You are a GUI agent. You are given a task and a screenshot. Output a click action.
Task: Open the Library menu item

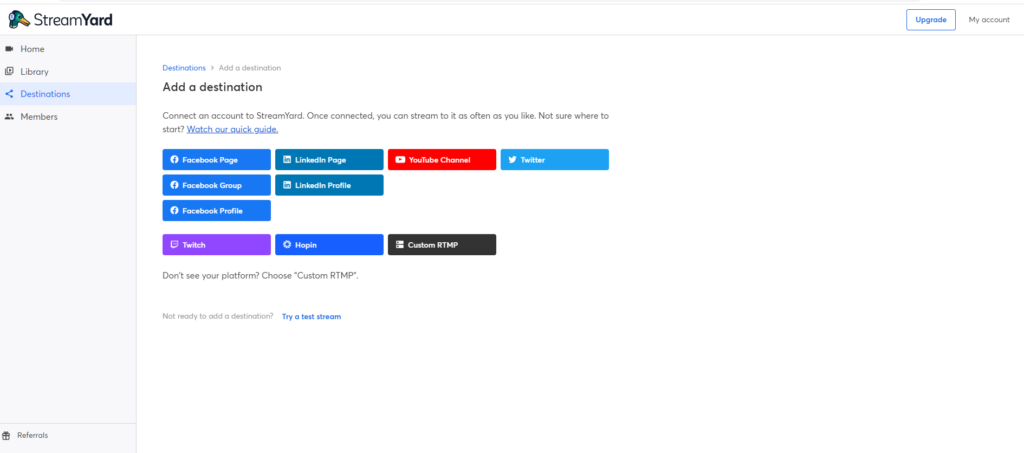tap(68, 71)
